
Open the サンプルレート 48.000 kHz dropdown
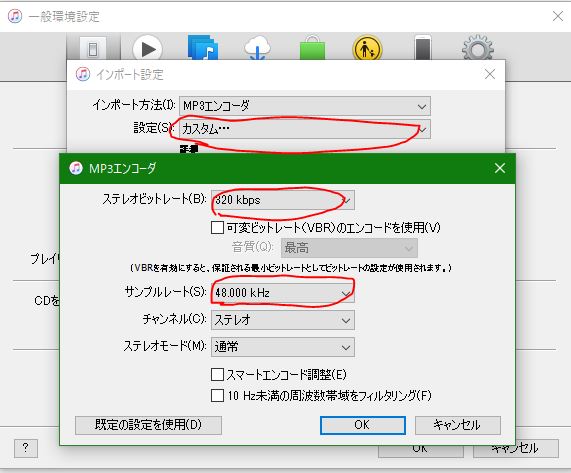click(x=283, y=293)
